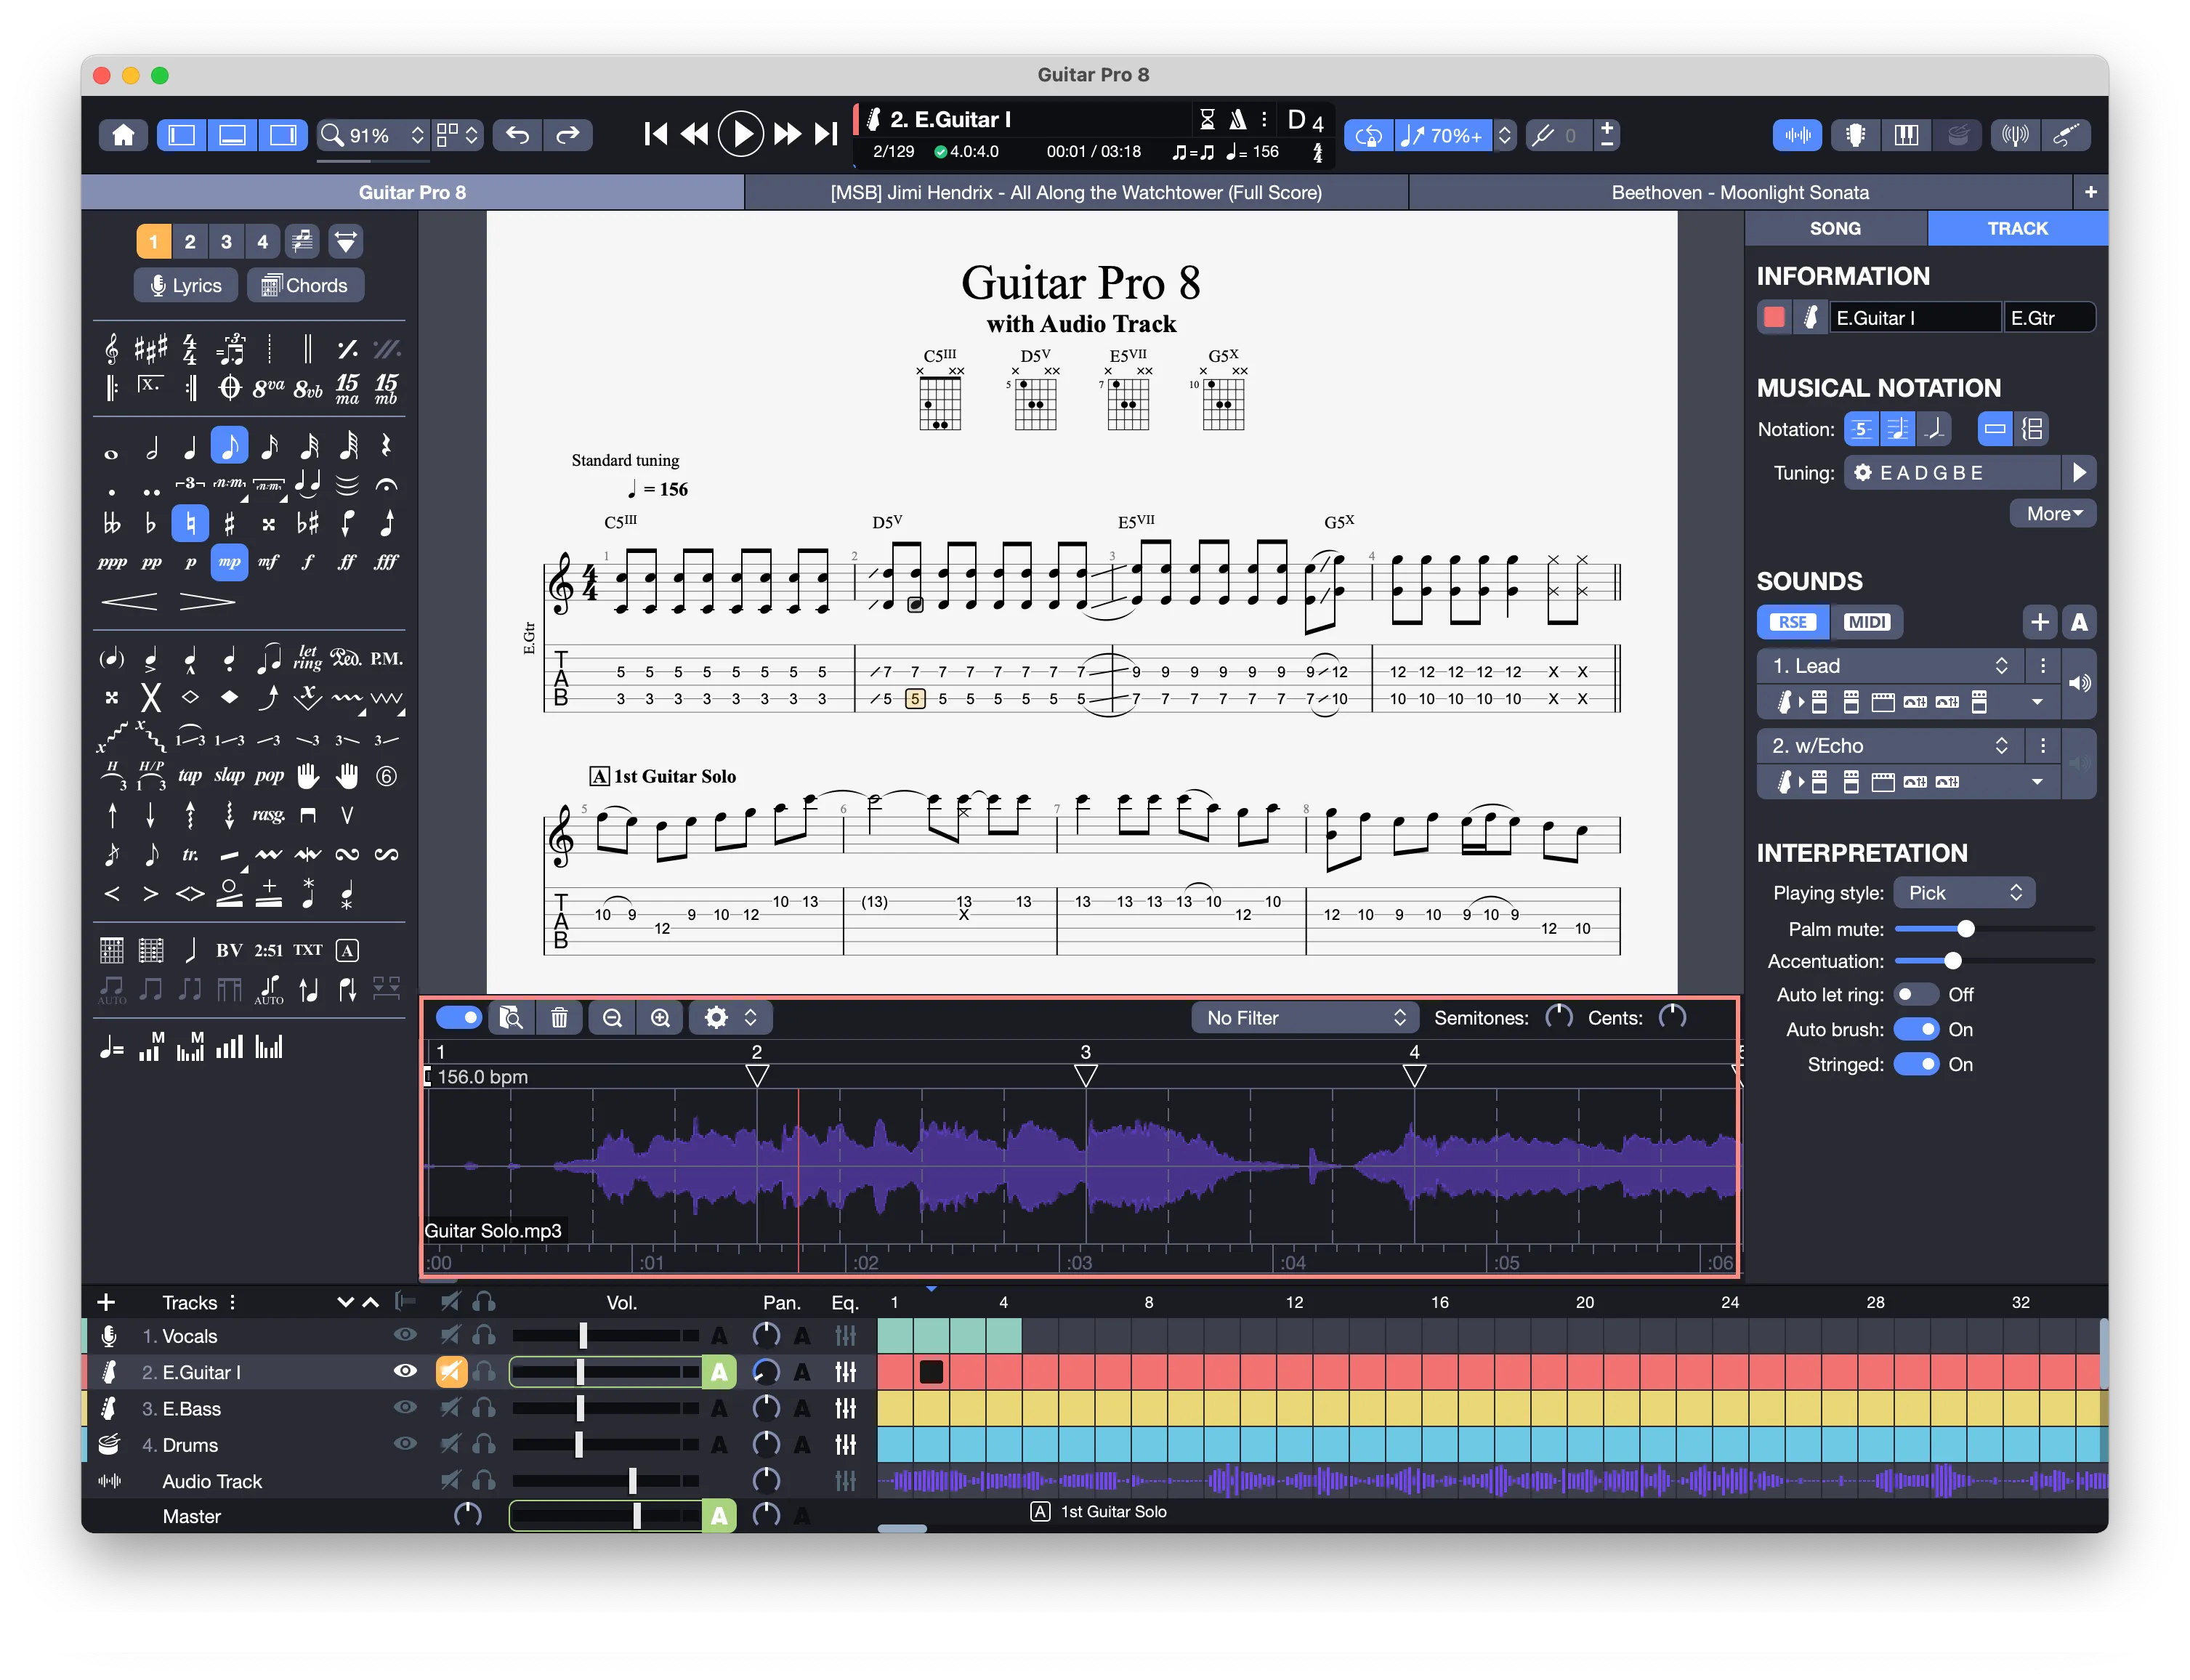Start playback with the play button

click(741, 134)
